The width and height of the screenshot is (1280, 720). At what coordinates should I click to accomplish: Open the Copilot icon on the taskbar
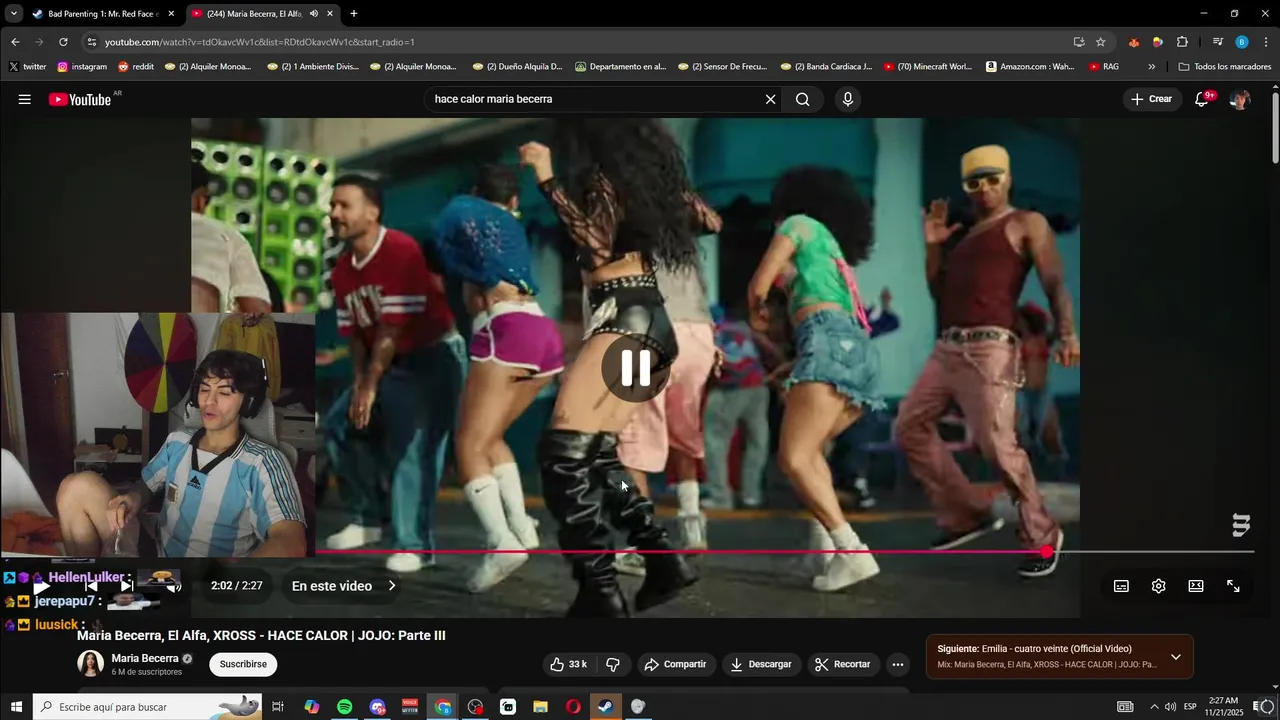pos(312,707)
